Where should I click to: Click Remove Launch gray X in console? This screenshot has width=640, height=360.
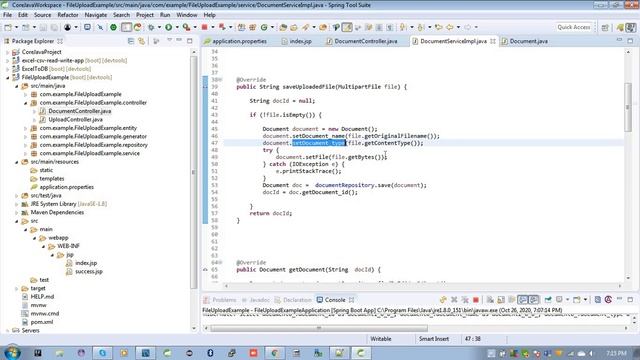tap(454, 300)
